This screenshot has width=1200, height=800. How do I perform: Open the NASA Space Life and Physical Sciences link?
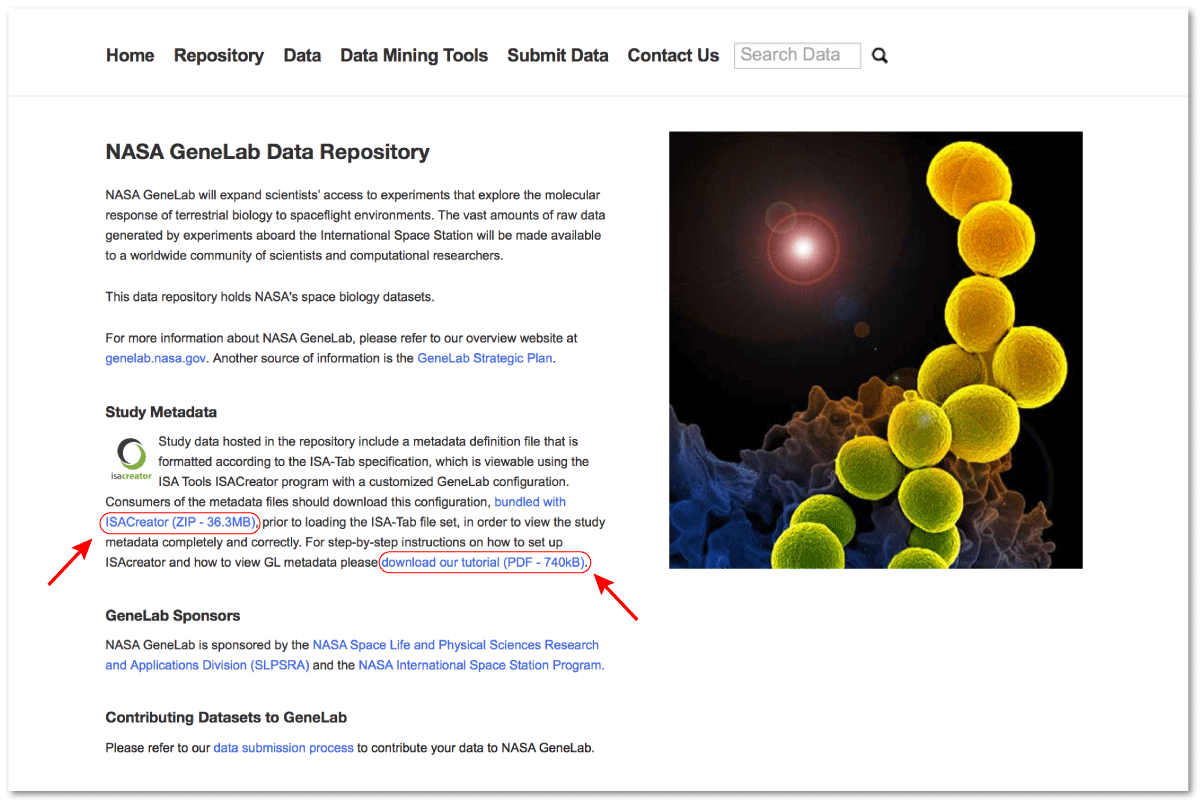pyautogui.click(x=353, y=655)
